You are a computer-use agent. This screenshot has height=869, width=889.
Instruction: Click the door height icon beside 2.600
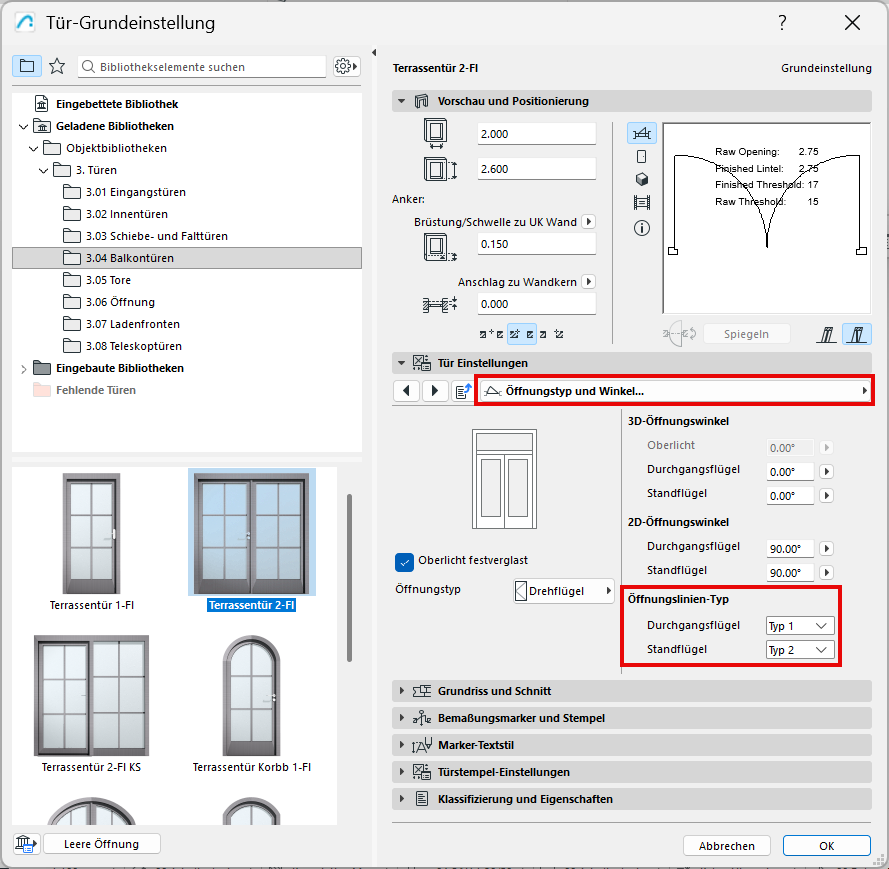(x=440, y=169)
